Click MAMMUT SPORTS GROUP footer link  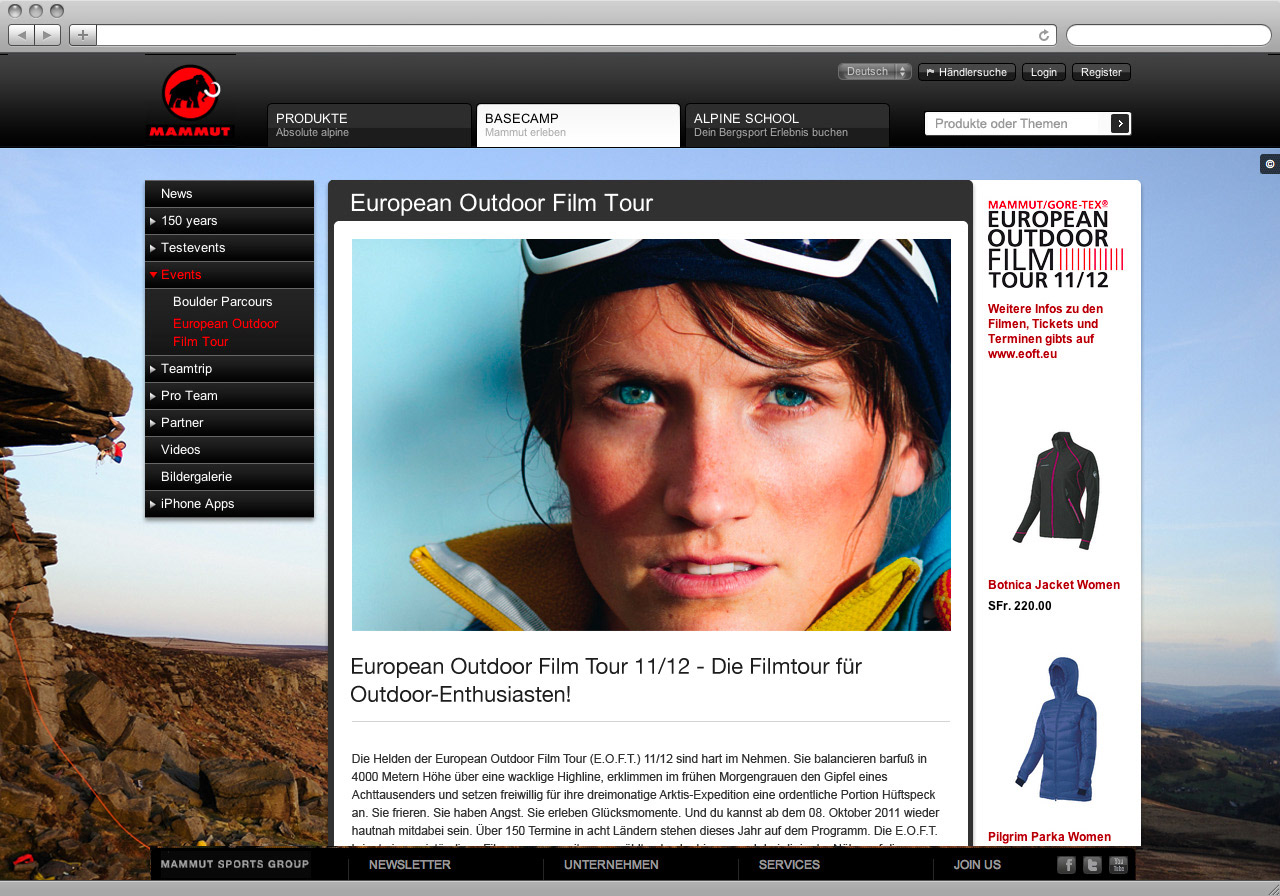[x=234, y=864]
